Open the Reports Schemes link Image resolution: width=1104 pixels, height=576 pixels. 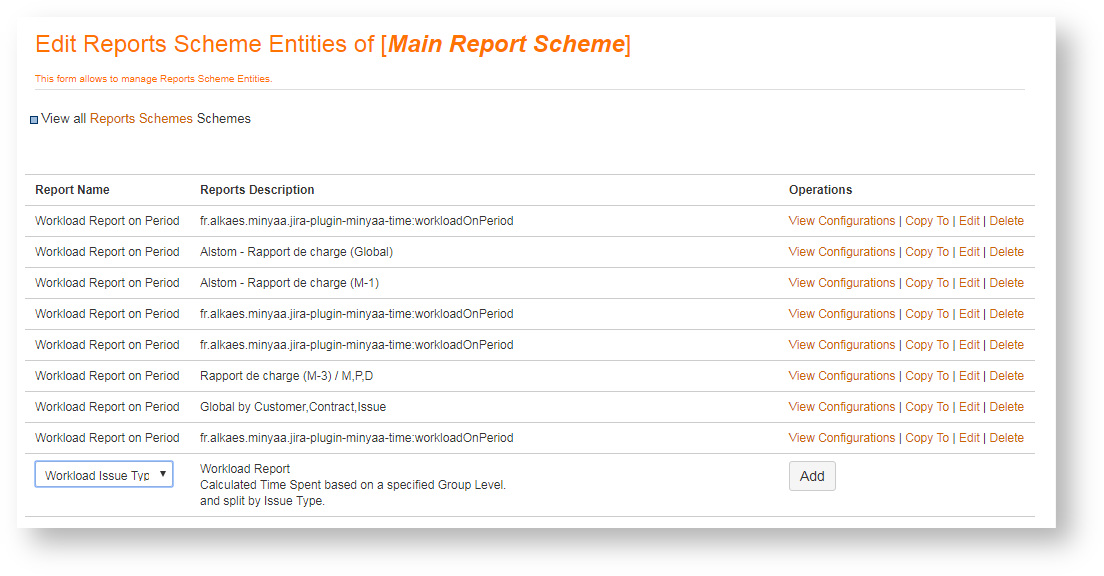click(x=141, y=118)
